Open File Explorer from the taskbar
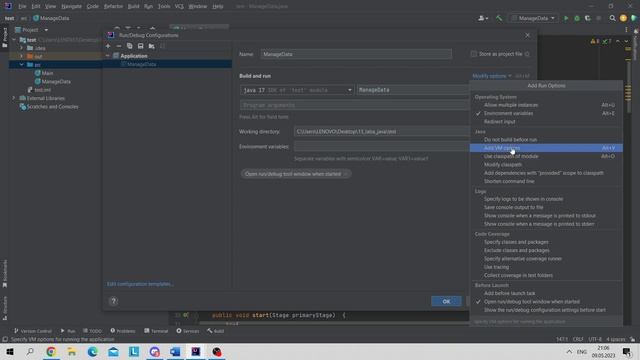 (72, 352)
